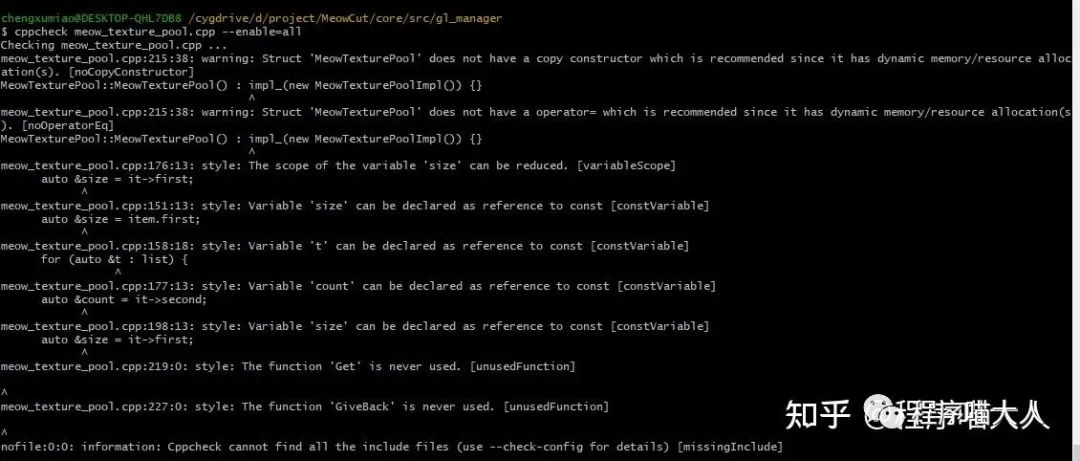The height and width of the screenshot is (461, 1080).
Task: Click the "for (auto &t : list) {" code line
Action: point(114,259)
